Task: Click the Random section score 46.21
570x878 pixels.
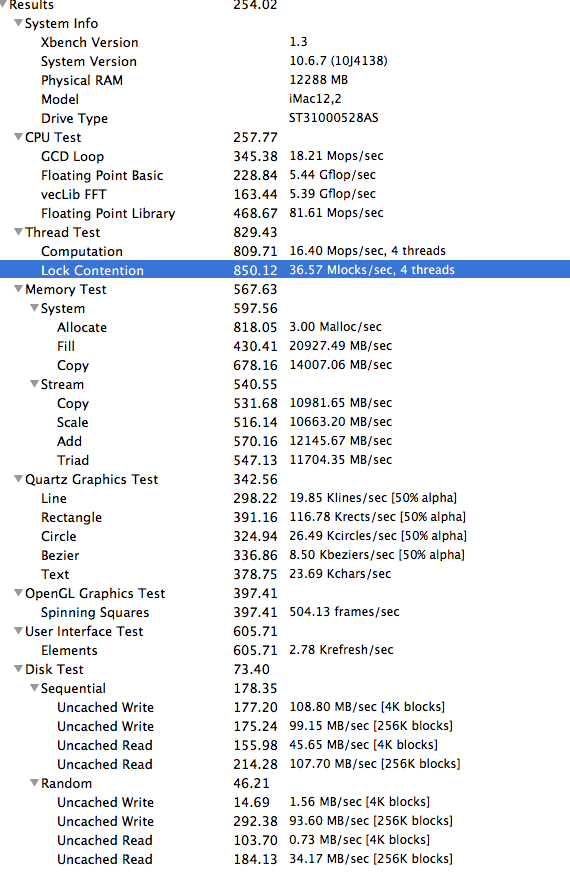Action: (x=251, y=783)
